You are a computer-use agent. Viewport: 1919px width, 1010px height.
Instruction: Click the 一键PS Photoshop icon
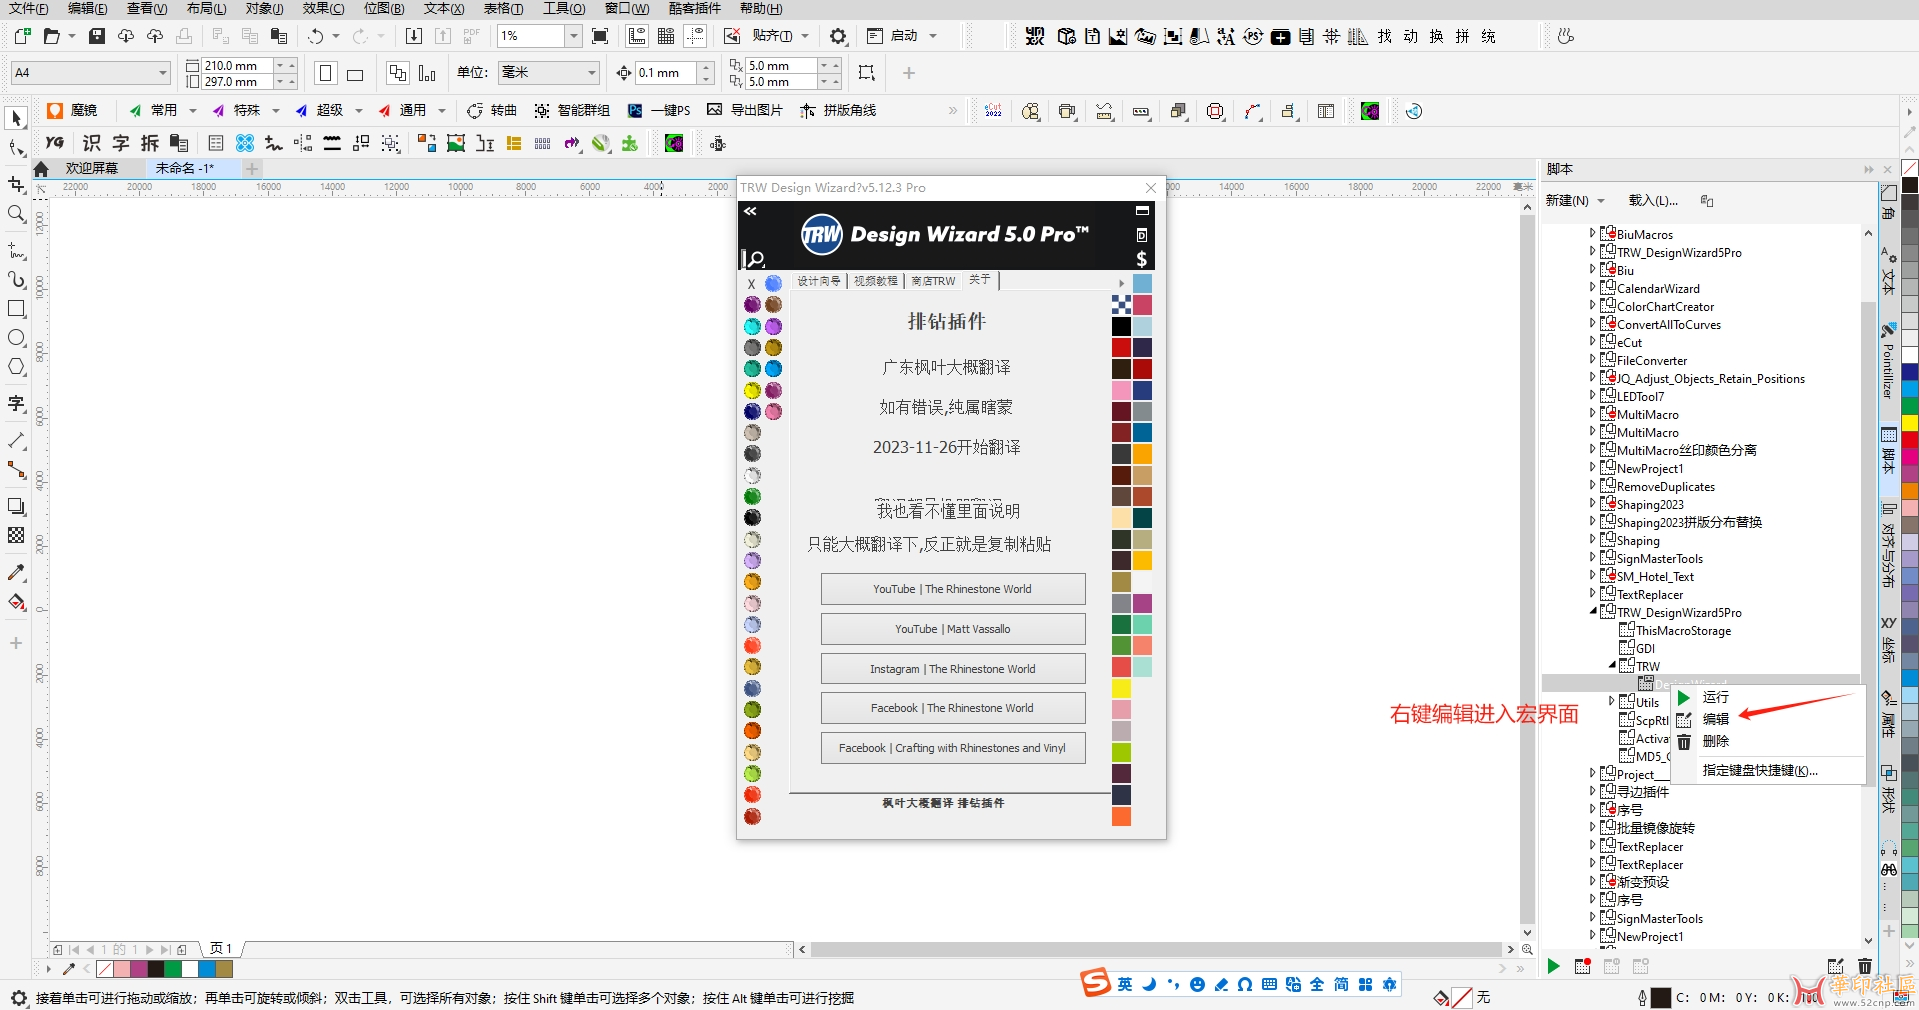click(x=659, y=110)
